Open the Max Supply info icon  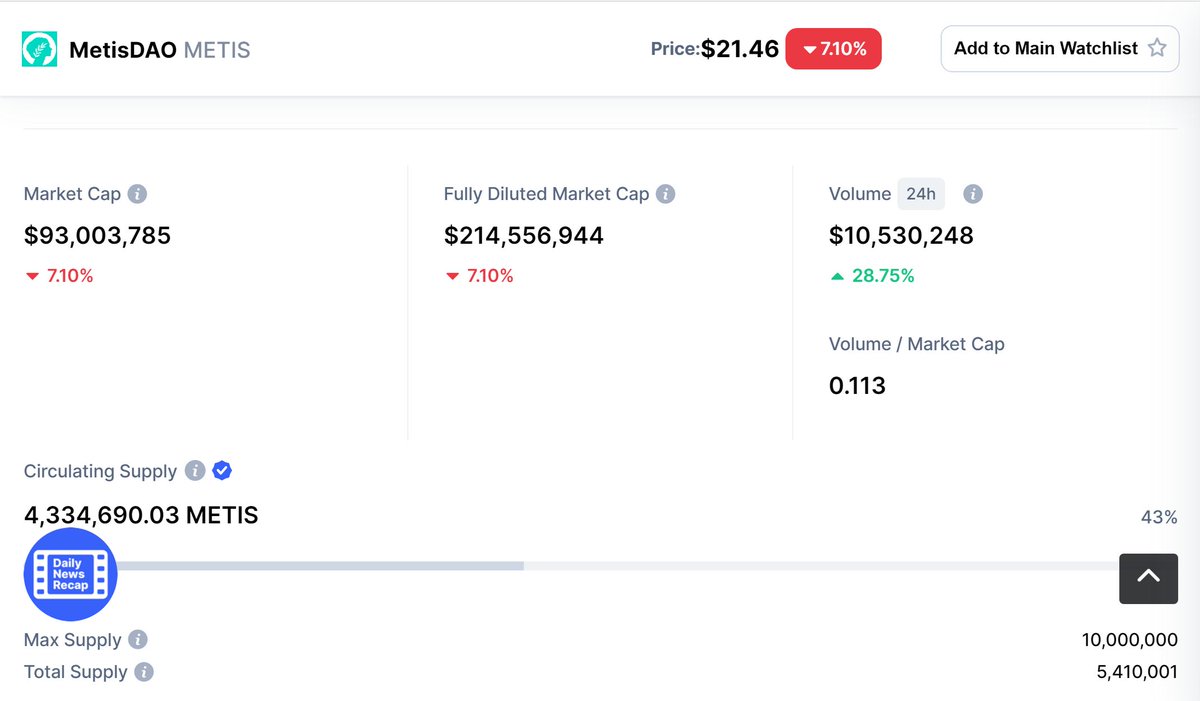click(138, 640)
